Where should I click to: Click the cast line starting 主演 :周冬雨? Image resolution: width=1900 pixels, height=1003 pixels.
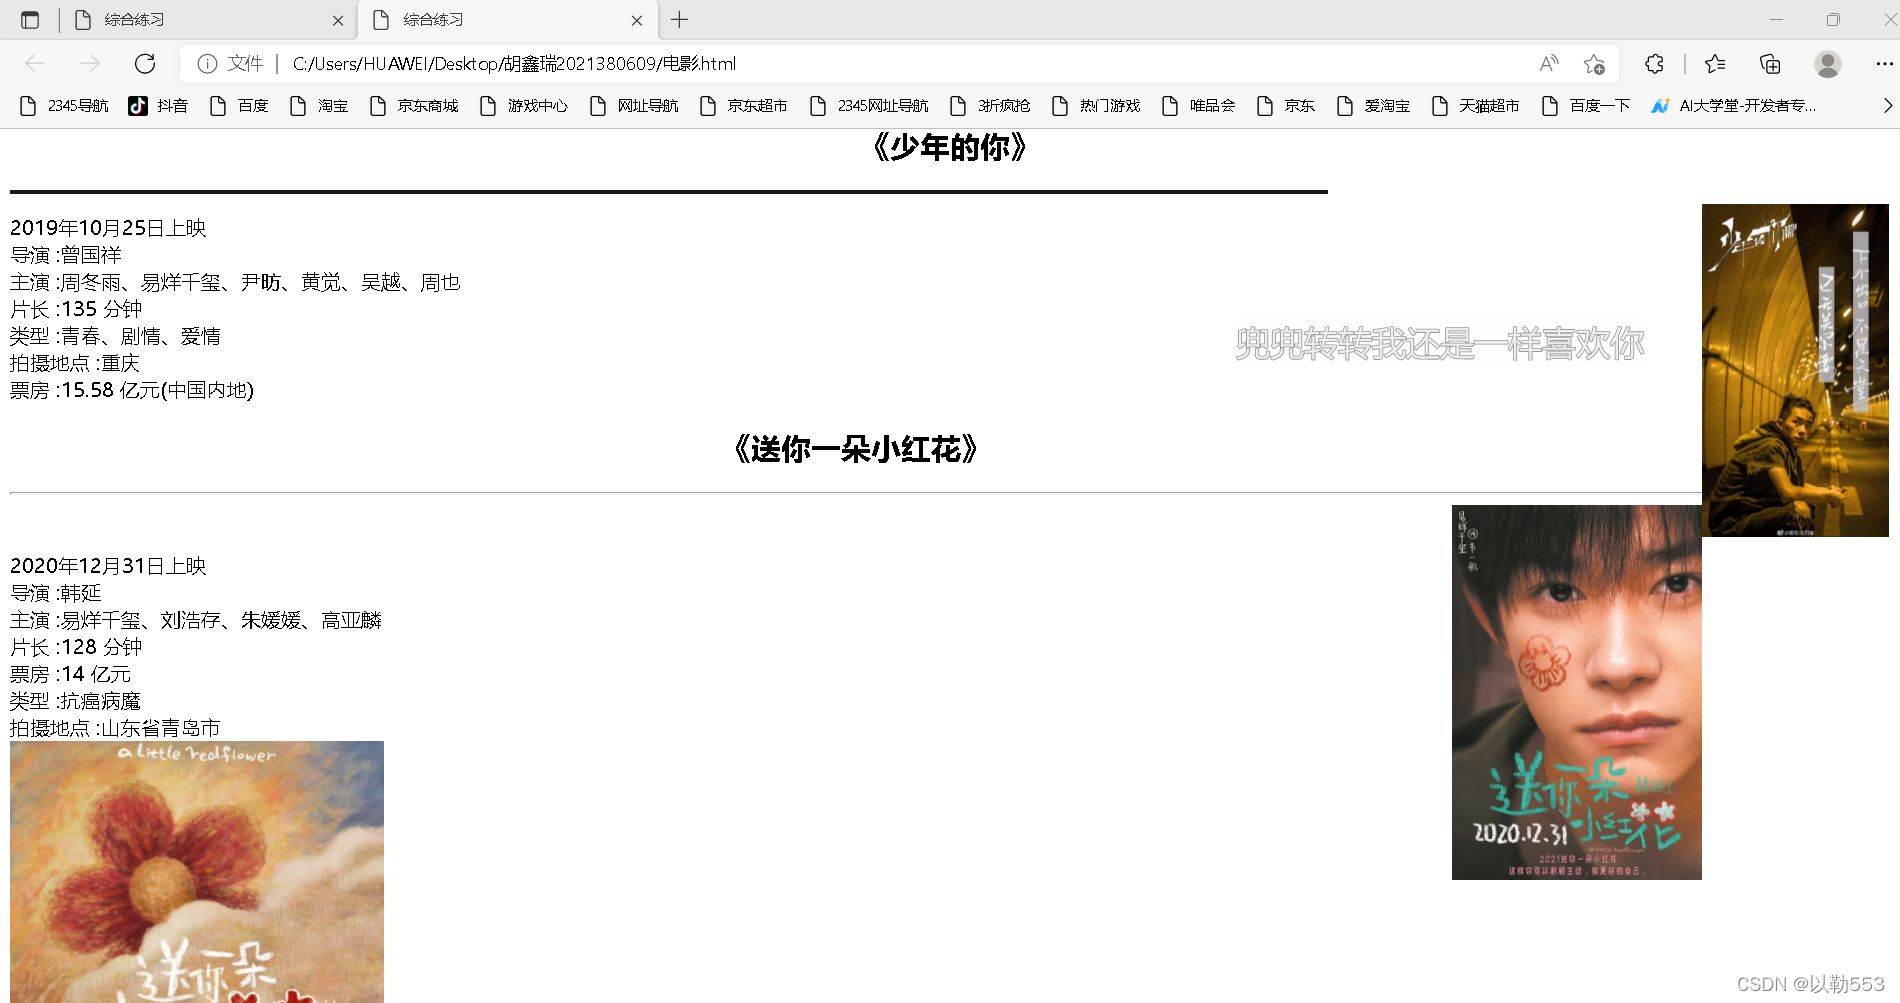(235, 282)
